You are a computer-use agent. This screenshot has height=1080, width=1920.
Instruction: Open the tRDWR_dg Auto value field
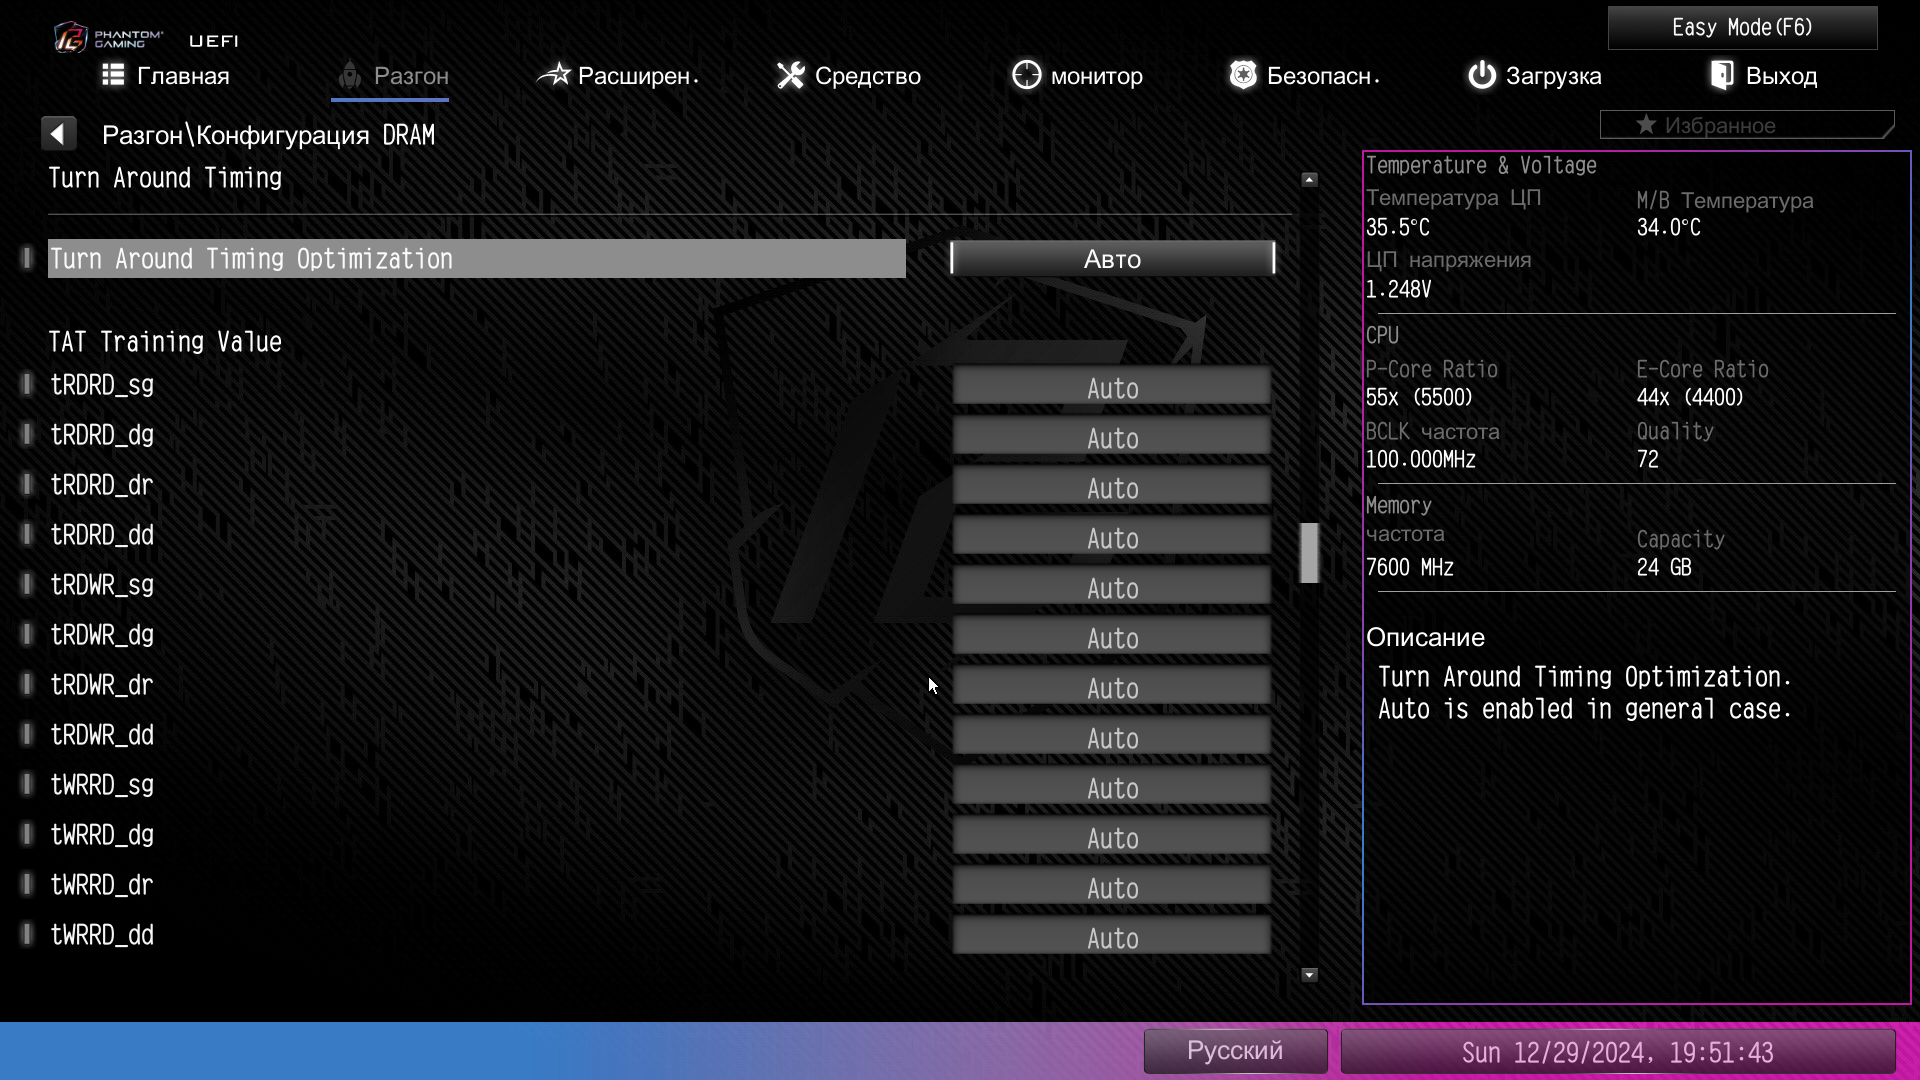pos(1112,638)
